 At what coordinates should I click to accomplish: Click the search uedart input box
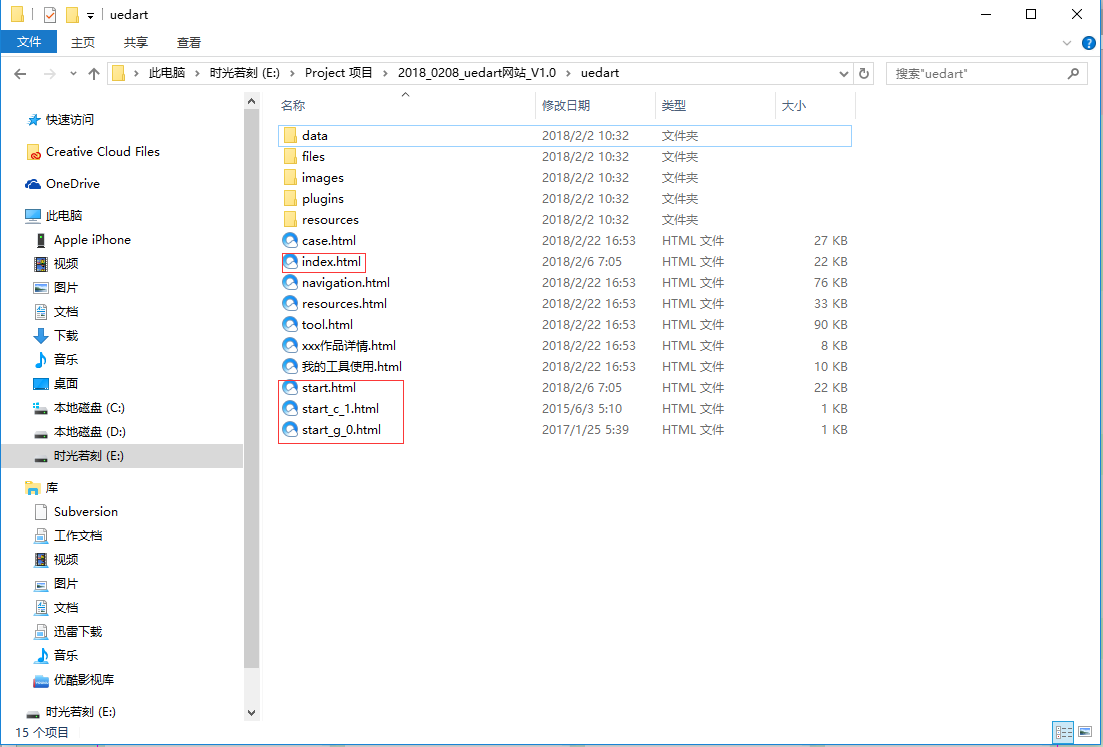pos(975,74)
